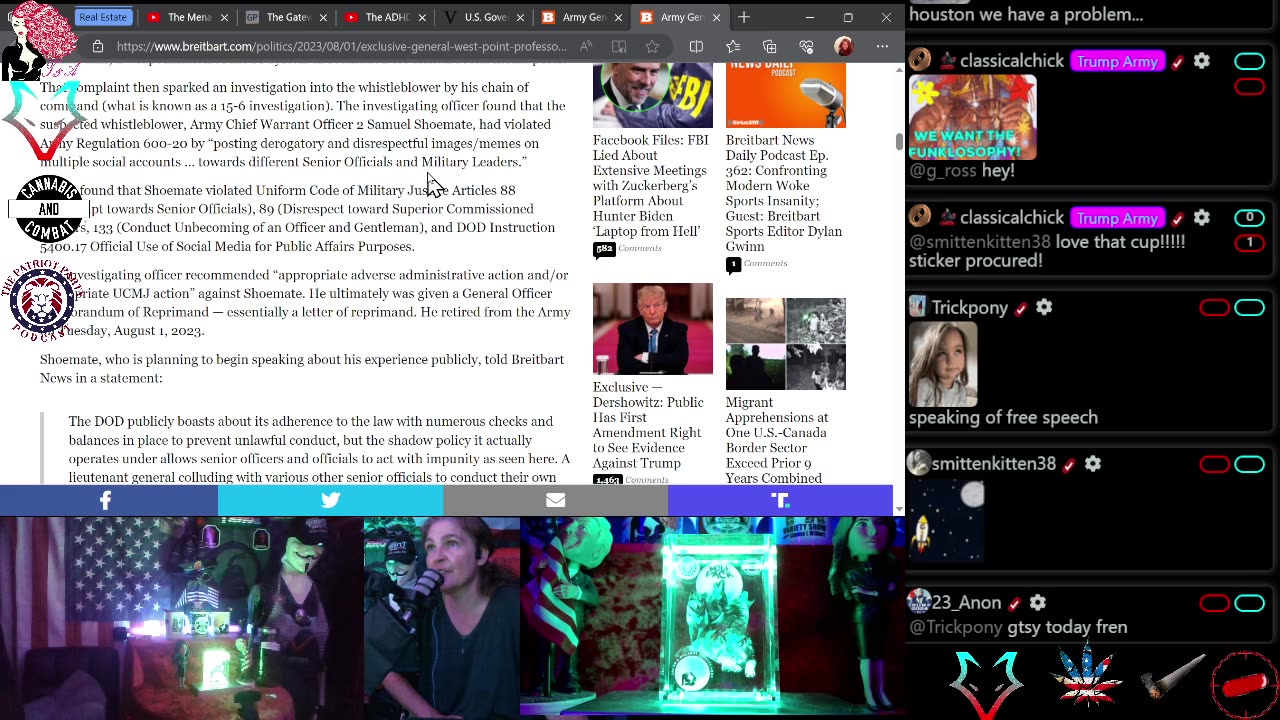The height and width of the screenshot is (720, 1280).
Task: Open the Favorites list
Action: (733, 46)
